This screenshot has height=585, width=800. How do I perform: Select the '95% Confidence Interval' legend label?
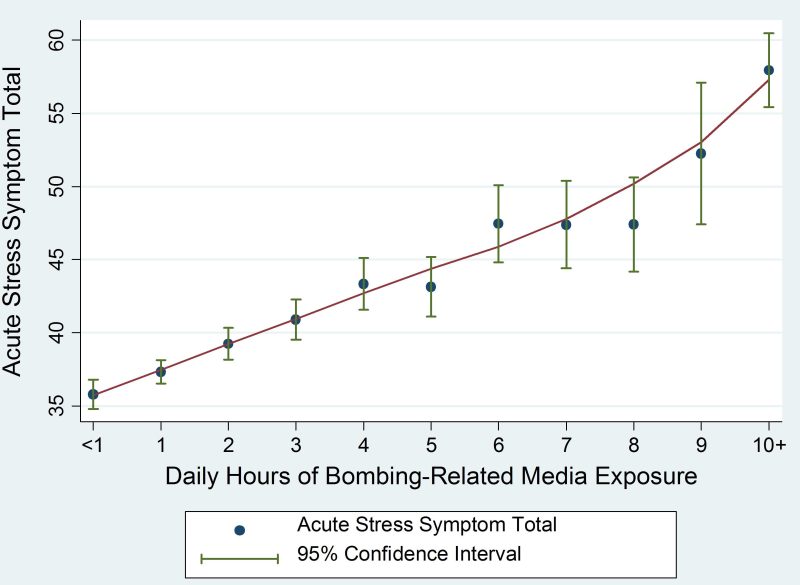[410, 554]
